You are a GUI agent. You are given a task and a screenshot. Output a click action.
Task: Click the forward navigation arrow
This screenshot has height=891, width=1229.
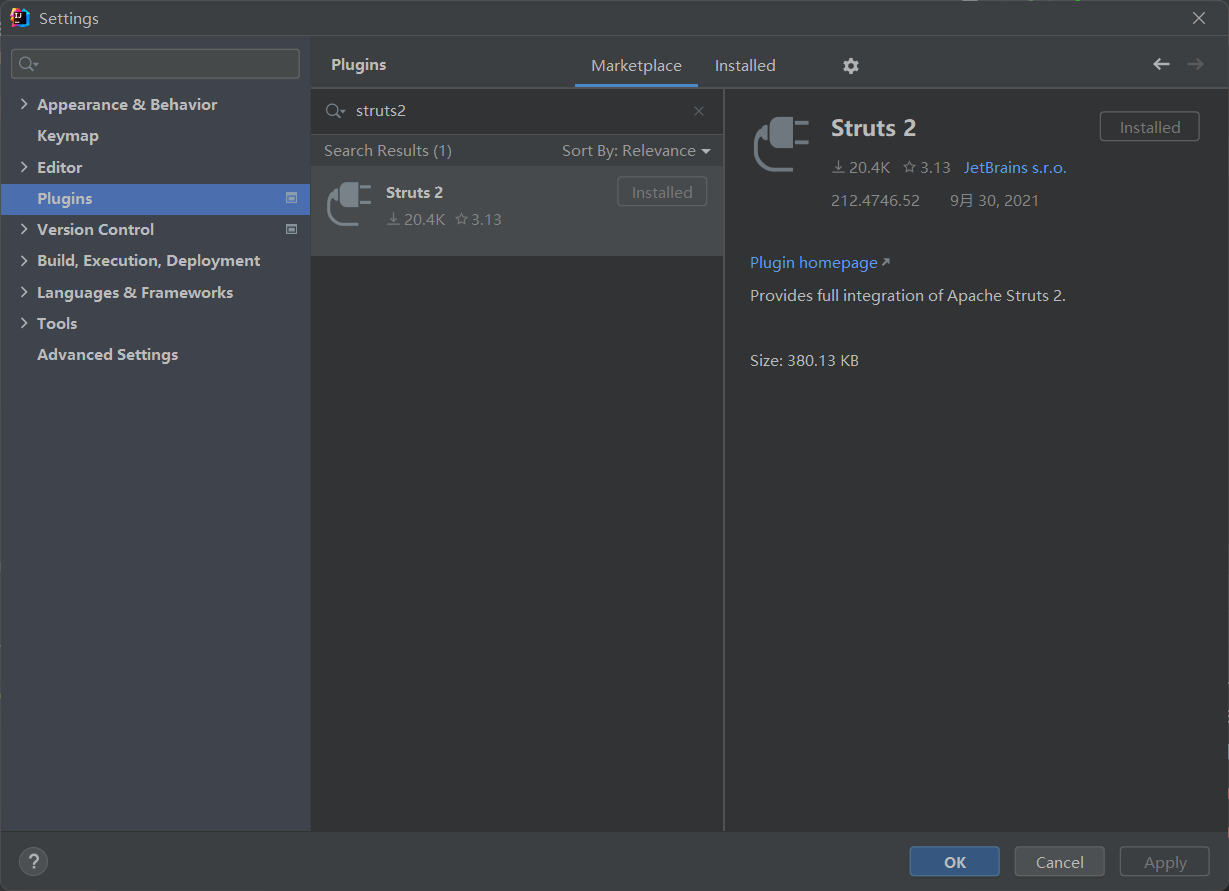tap(1195, 64)
